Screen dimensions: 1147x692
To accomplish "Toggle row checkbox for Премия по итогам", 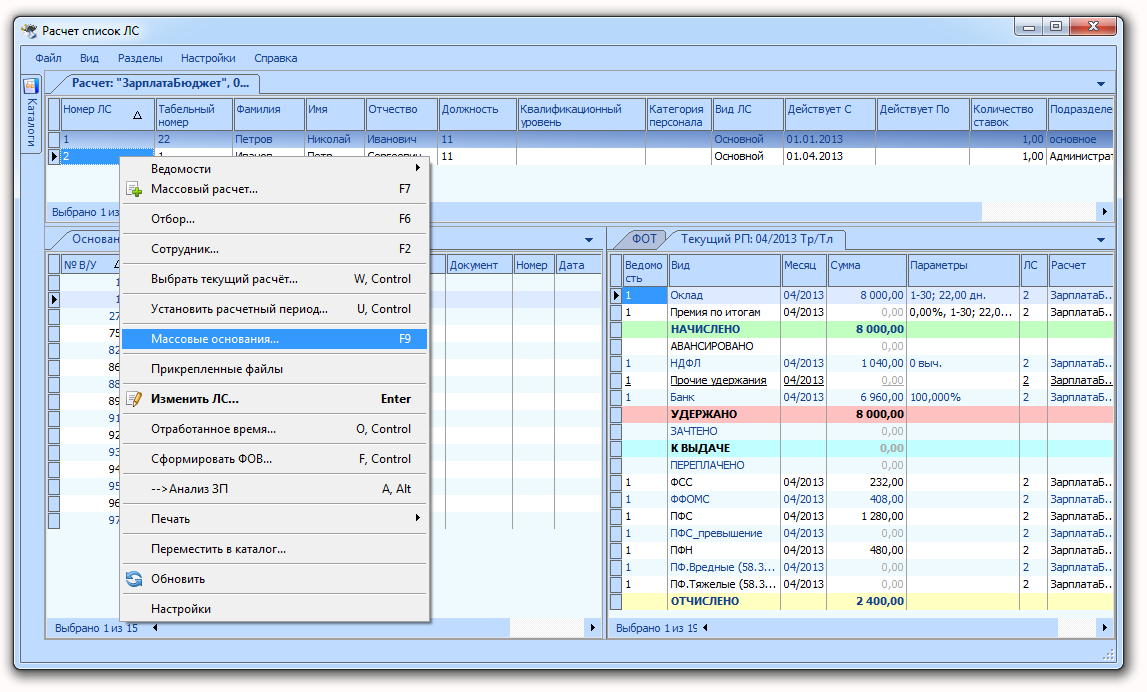I will point(616,312).
